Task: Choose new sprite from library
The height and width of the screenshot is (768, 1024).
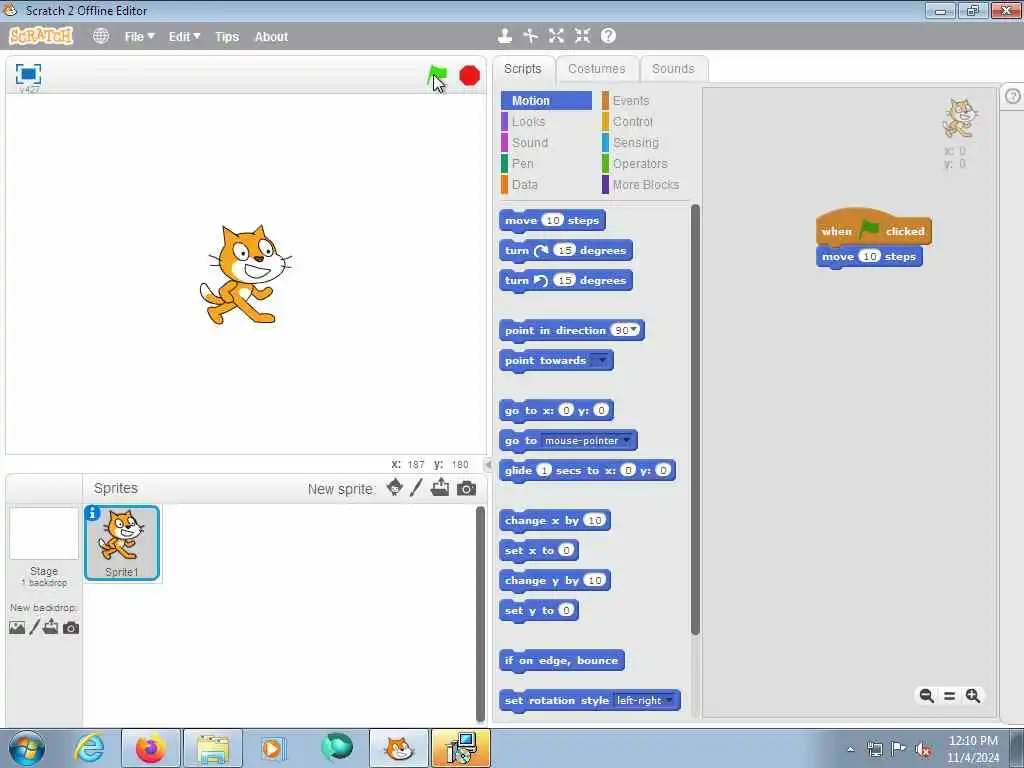Action: coord(394,487)
